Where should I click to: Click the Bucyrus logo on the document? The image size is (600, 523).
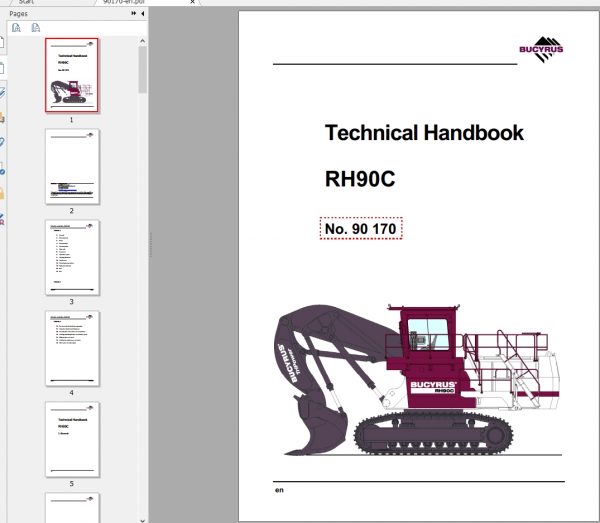pyautogui.click(x=541, y=49)
